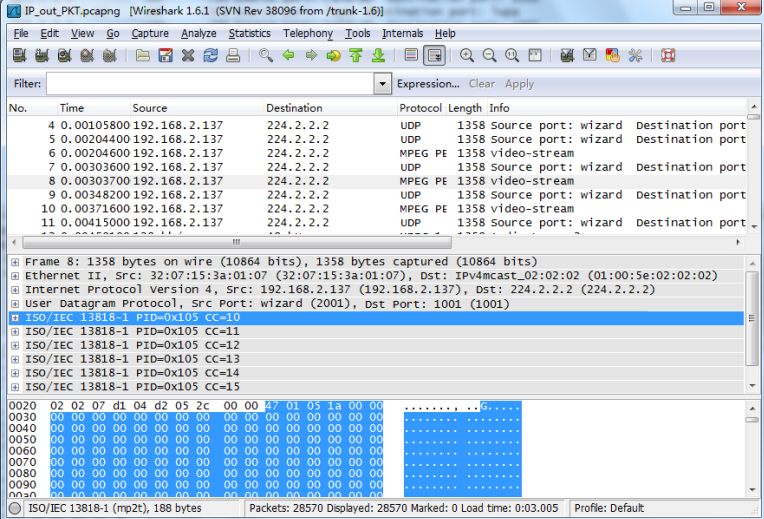Click the Find packet magnifier icon
The width and height of the screenshot is (764, 519).
[x=265, y=57]
